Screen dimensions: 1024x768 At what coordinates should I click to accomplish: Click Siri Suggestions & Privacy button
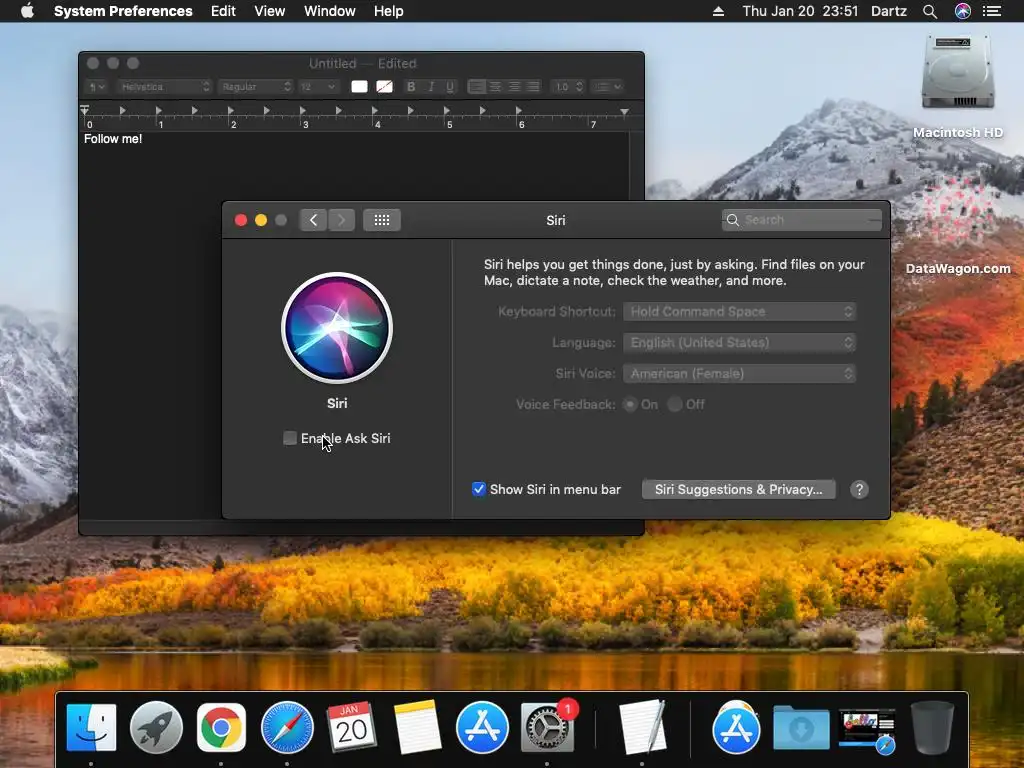(x=739, y=489)
